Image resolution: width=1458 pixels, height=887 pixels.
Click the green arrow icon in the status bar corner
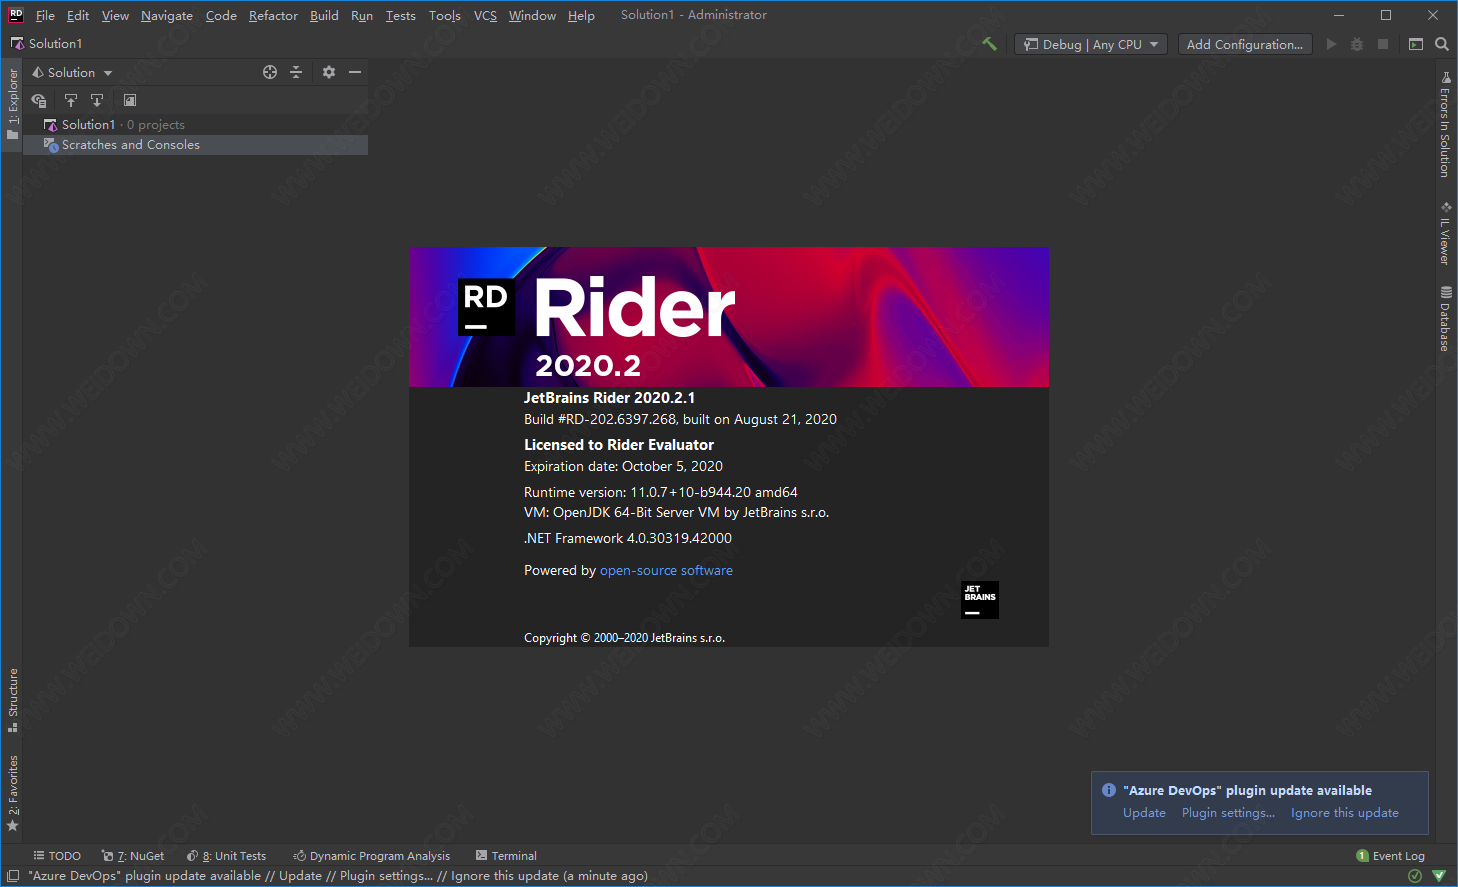tap(1439, 876)
